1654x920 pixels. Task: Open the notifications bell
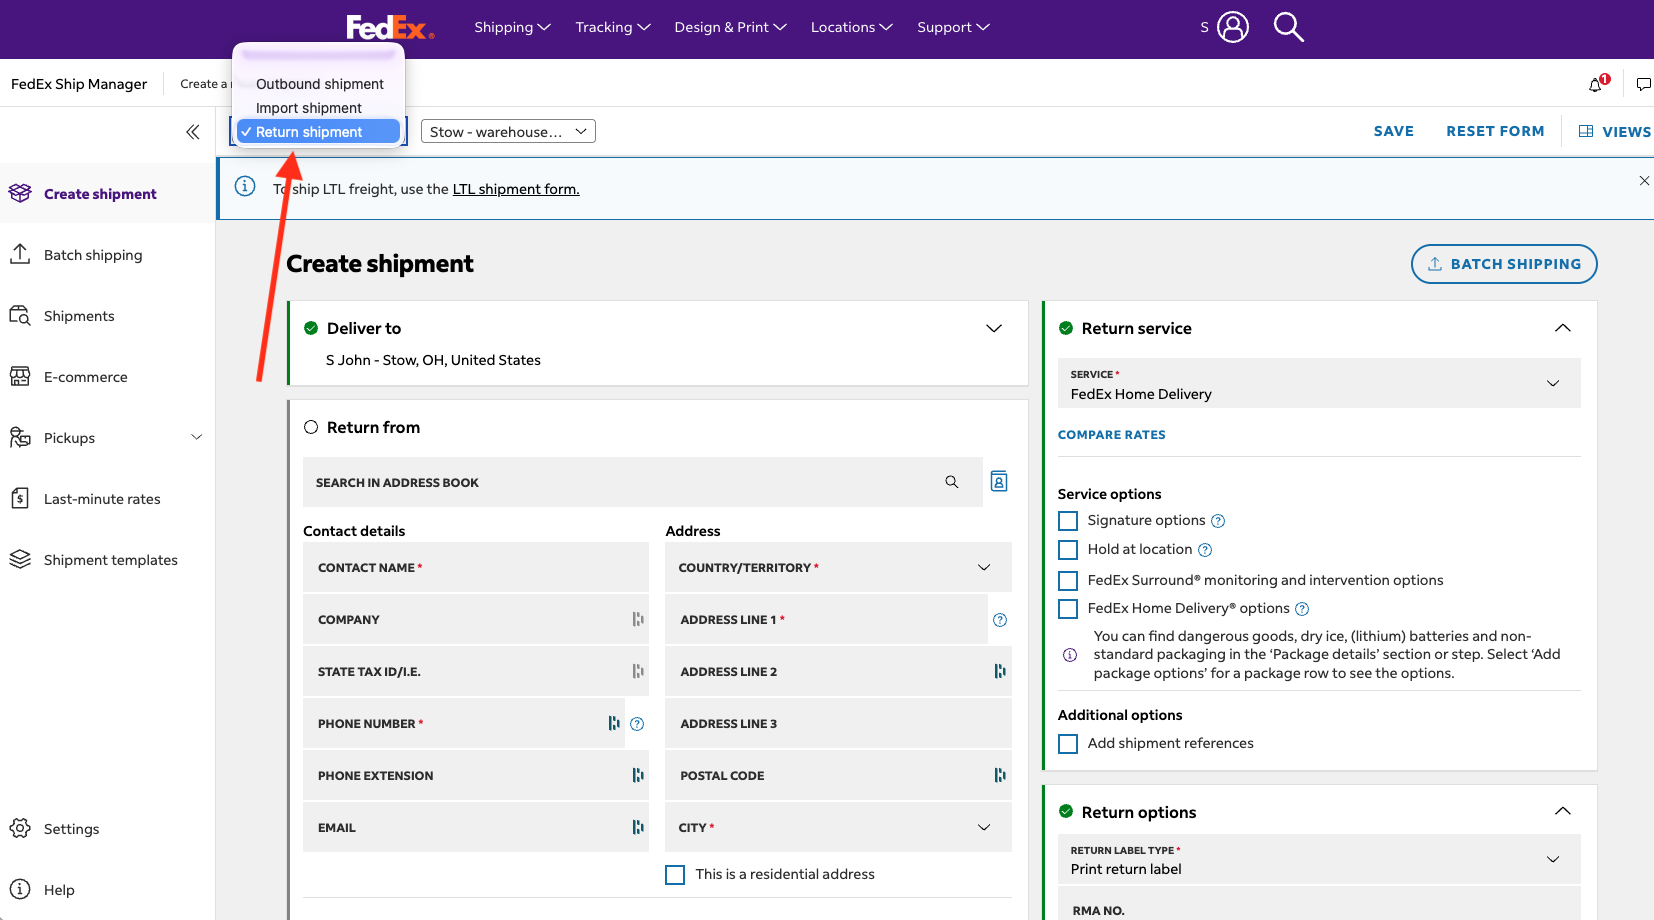1596,84
